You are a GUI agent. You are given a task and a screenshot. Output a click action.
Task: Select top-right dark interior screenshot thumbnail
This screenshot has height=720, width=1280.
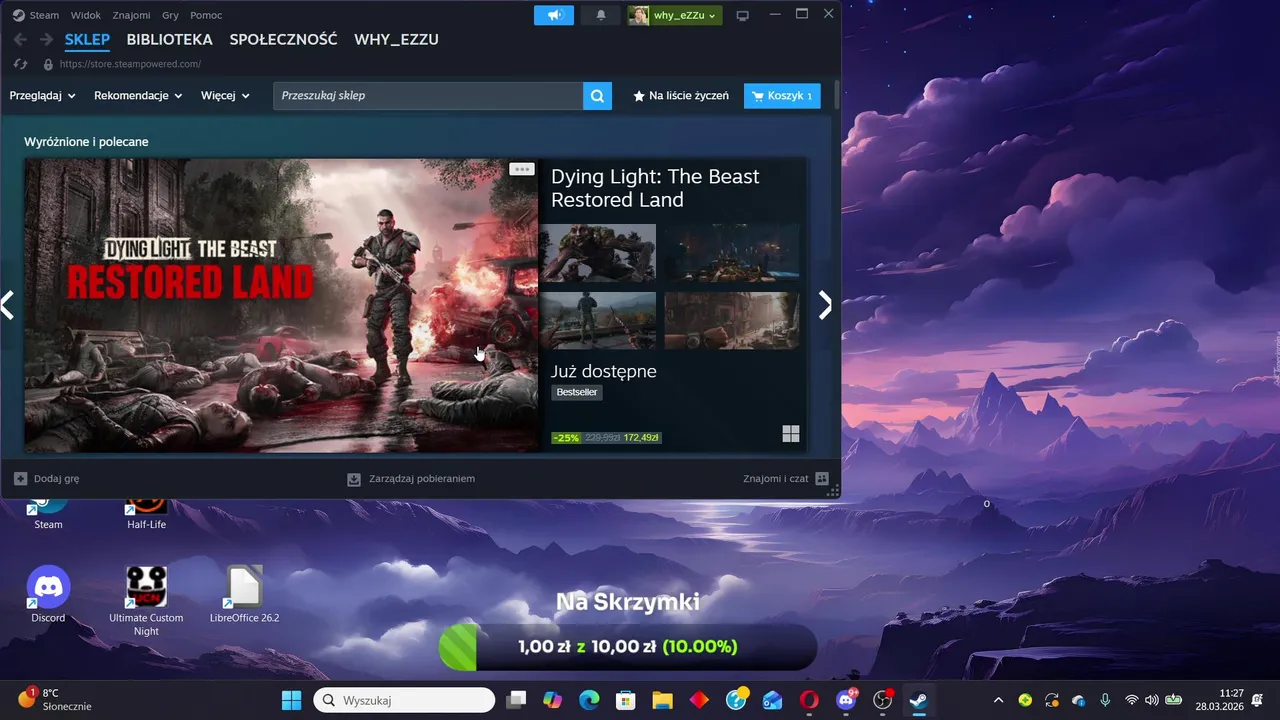click(x=732, y=253)
